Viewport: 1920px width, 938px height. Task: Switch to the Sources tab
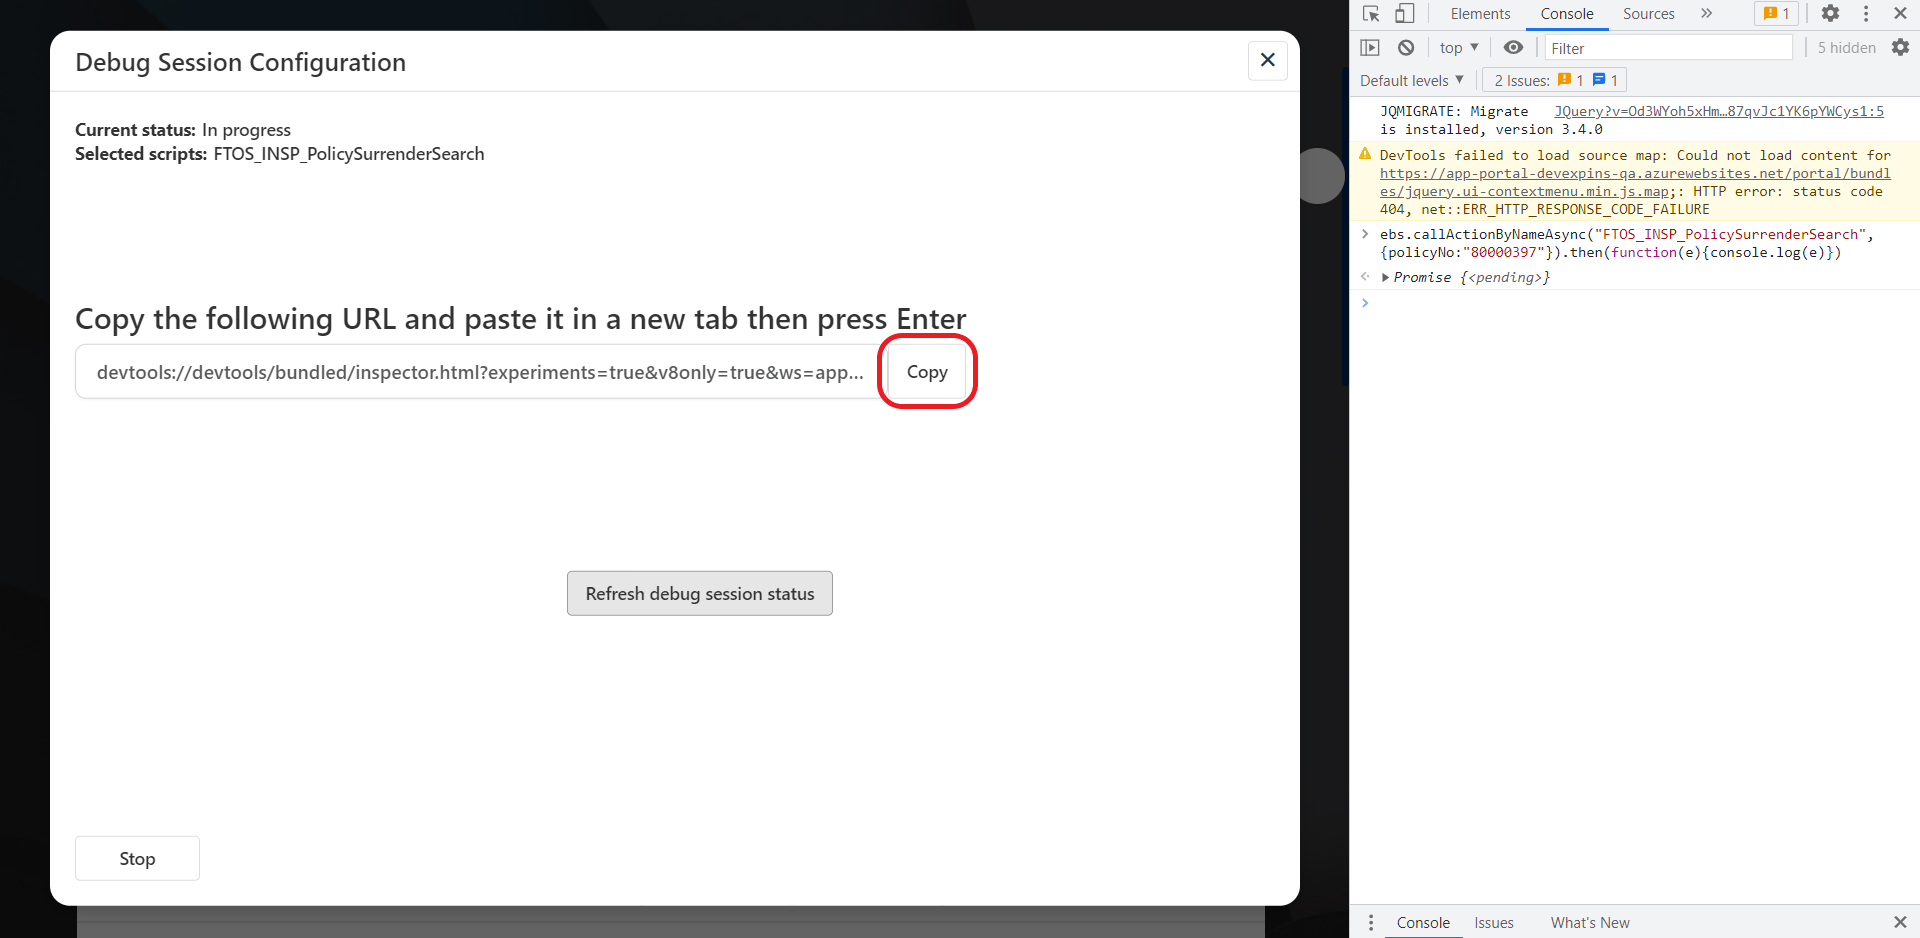(1648, 14)
